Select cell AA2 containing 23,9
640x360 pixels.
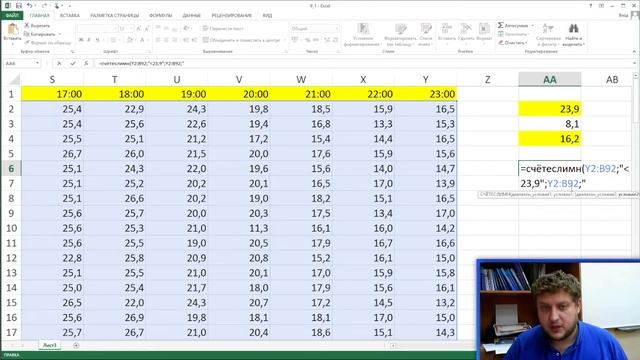pyautogui.click(x=550, y=109)
